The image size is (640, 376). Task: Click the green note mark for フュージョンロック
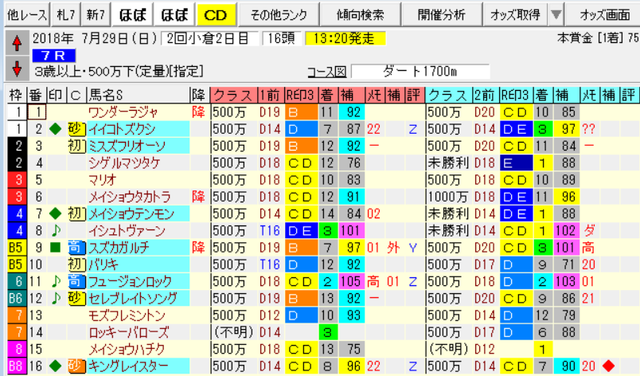tap(56, 281)
